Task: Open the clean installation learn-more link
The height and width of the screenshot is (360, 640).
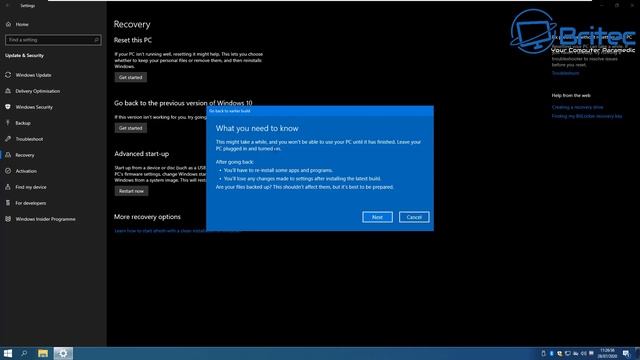Action: [x=160, y=231]
